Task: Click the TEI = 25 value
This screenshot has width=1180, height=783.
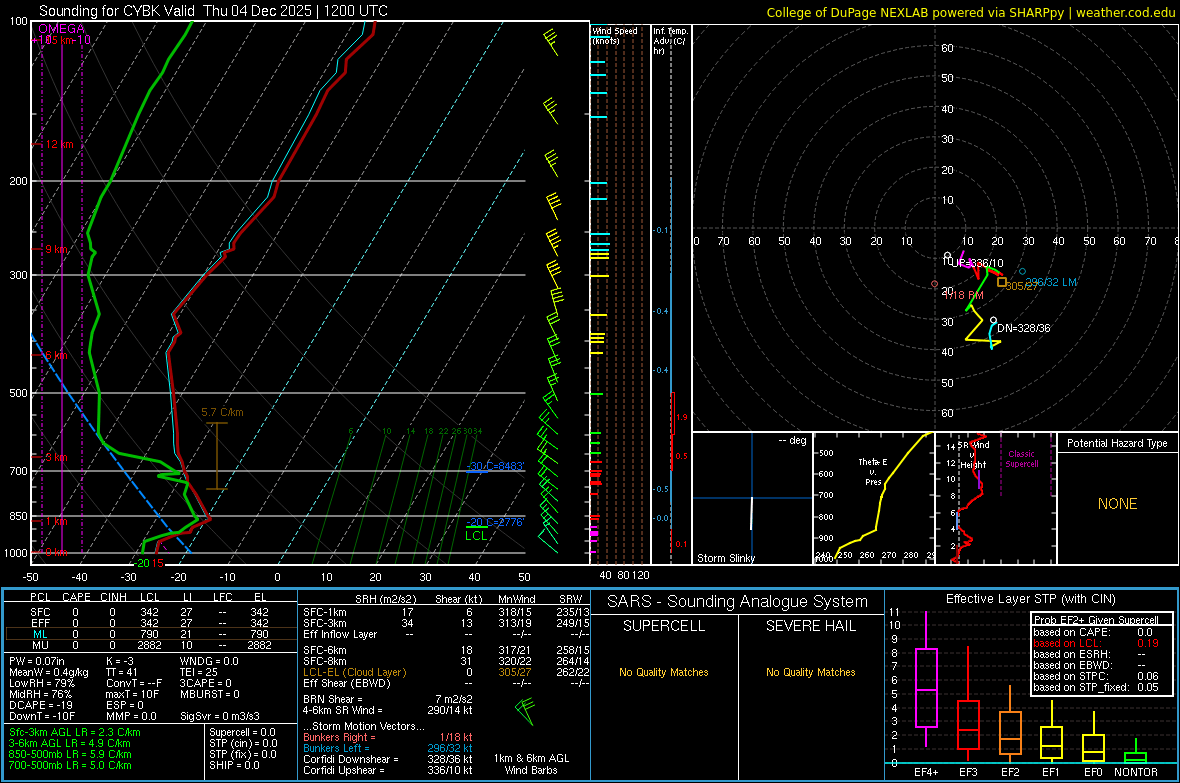Action: (199, 672)
